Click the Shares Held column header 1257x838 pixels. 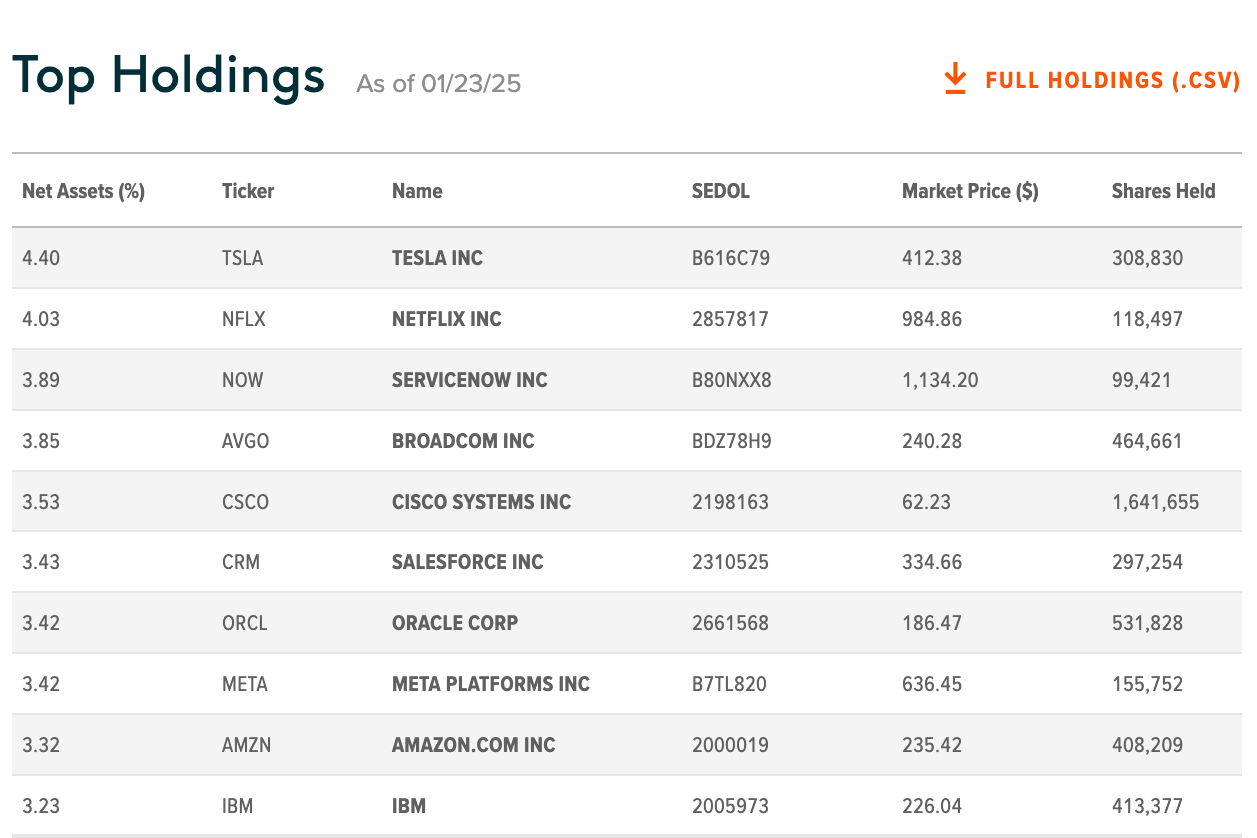pos(1163,191)
